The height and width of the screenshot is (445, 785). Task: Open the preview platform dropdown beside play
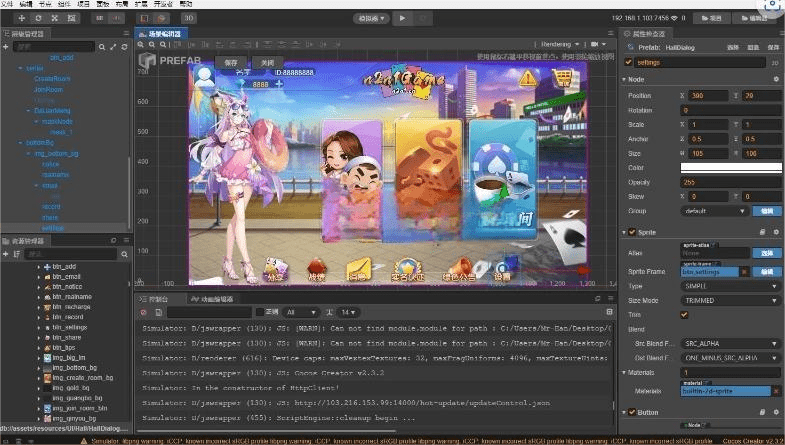(371, 19)
